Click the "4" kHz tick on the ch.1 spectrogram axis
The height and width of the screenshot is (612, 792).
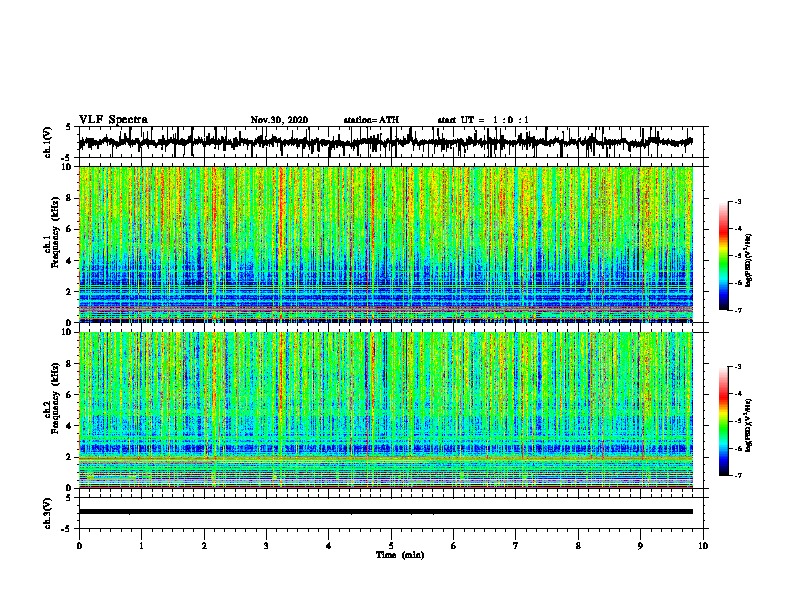pos(70,261)
